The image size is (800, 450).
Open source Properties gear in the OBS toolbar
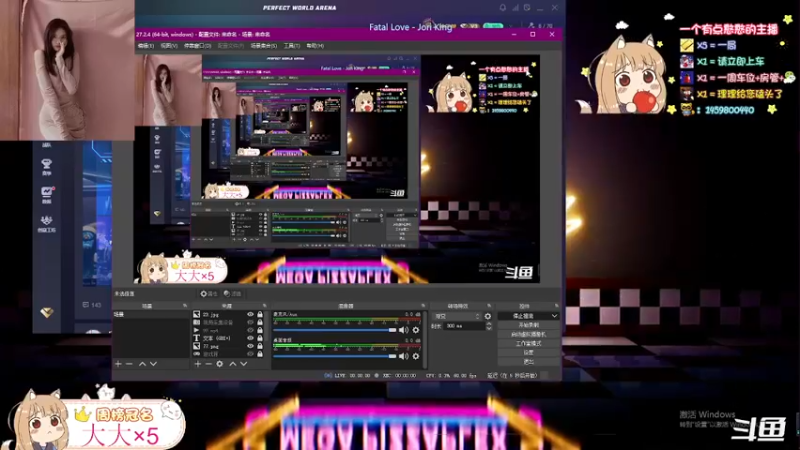[x=209, y=294]
